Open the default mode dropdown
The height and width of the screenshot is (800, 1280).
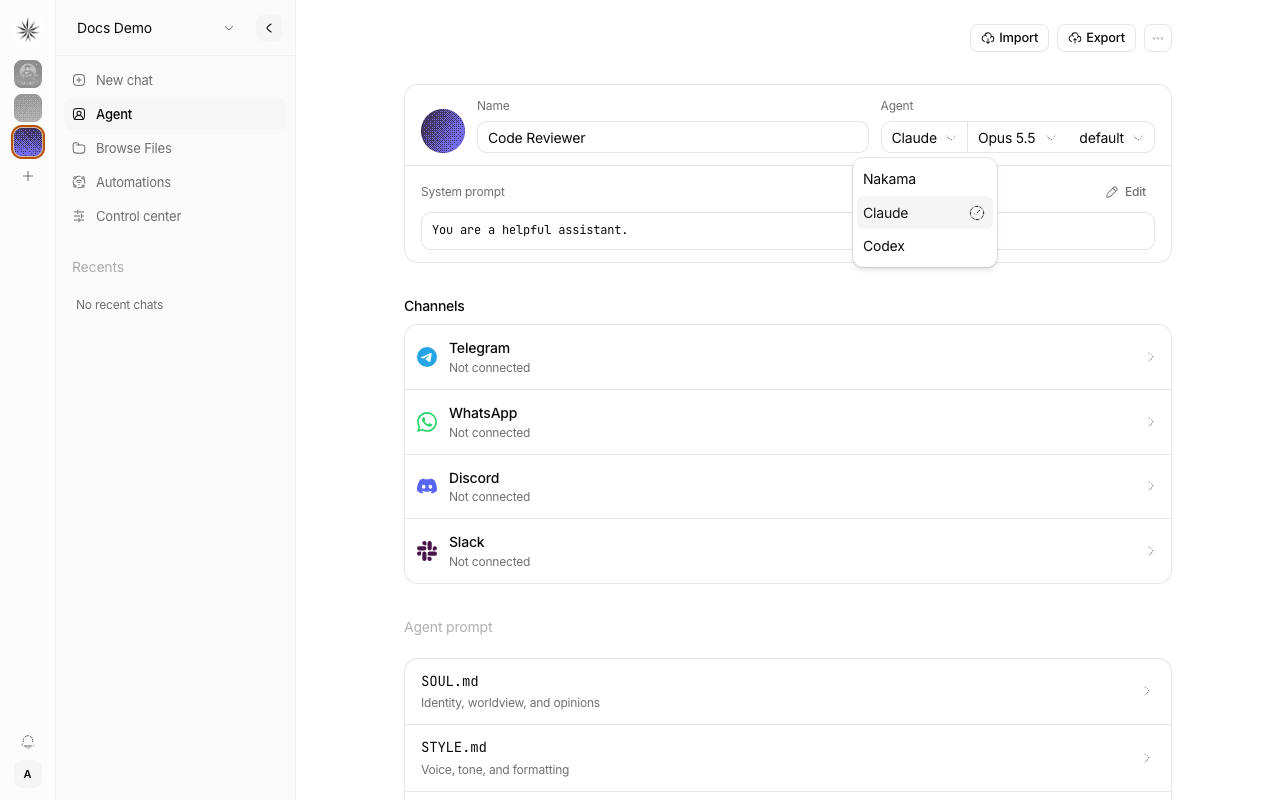click(x=1110, y=138)
